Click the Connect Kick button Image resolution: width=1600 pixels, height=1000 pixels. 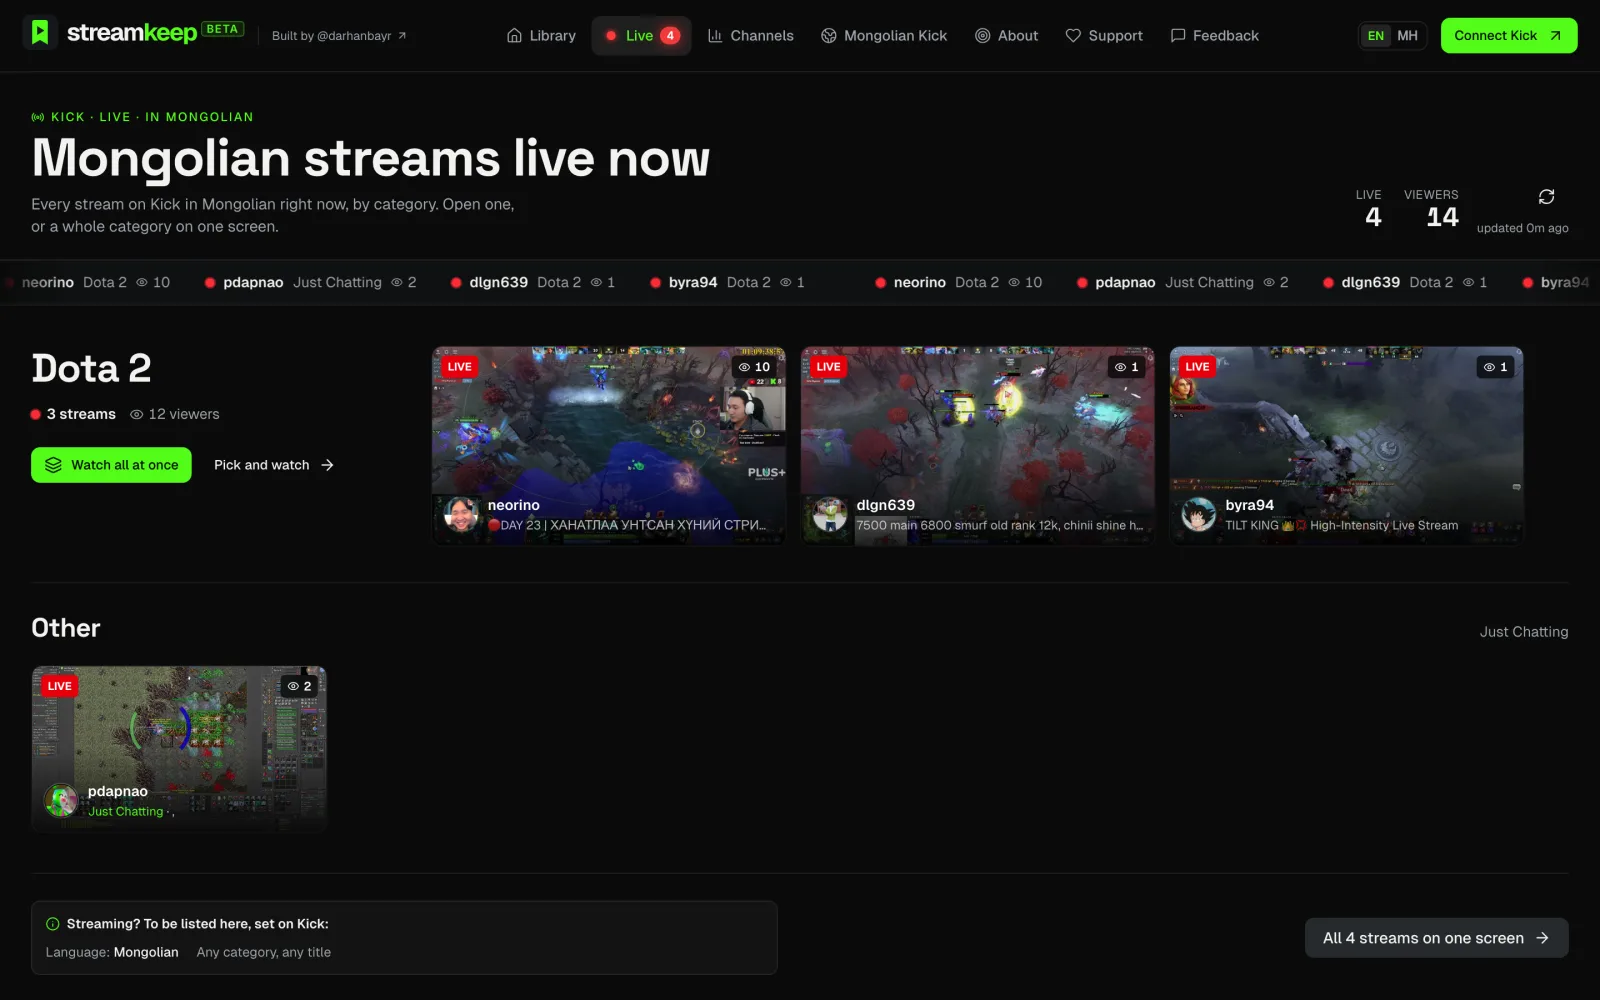coord(1508,36)
